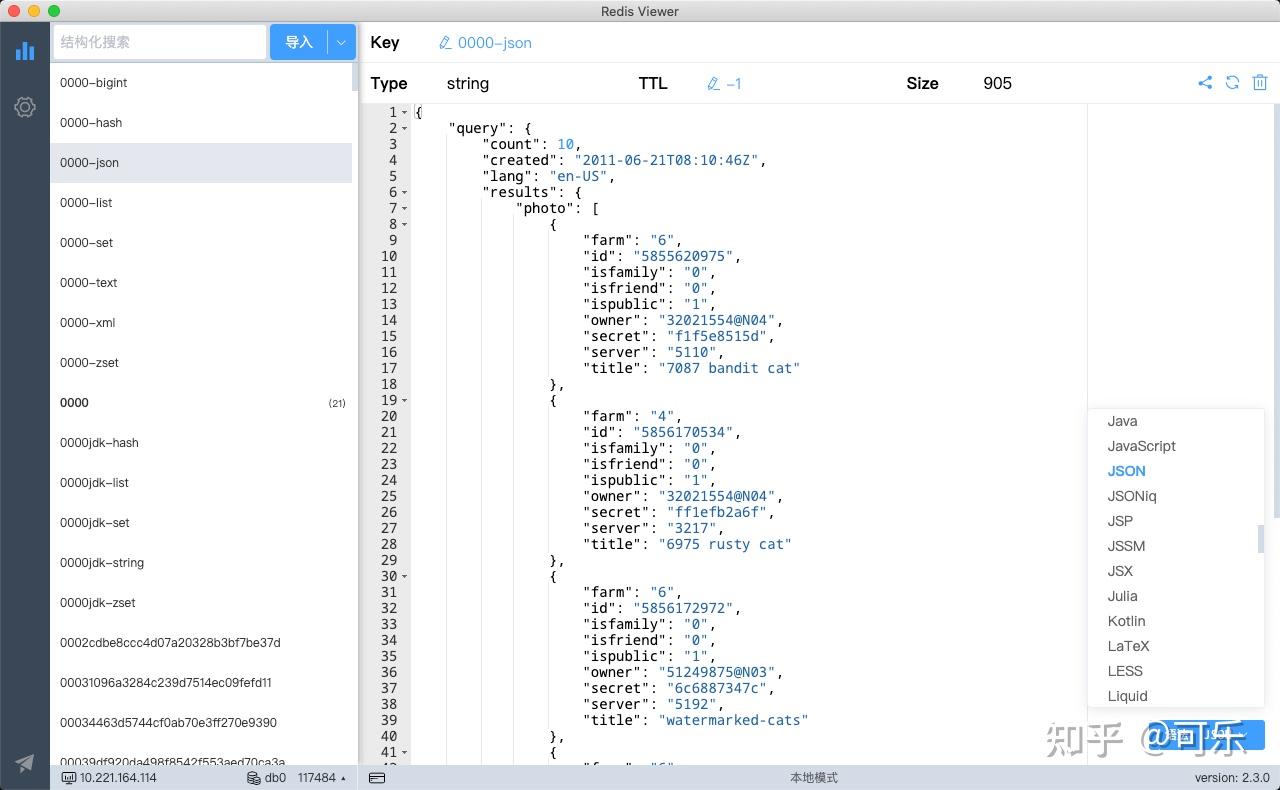Select JSON from the language list
Screen dimensions: 1280x790
pos(1126,471)
